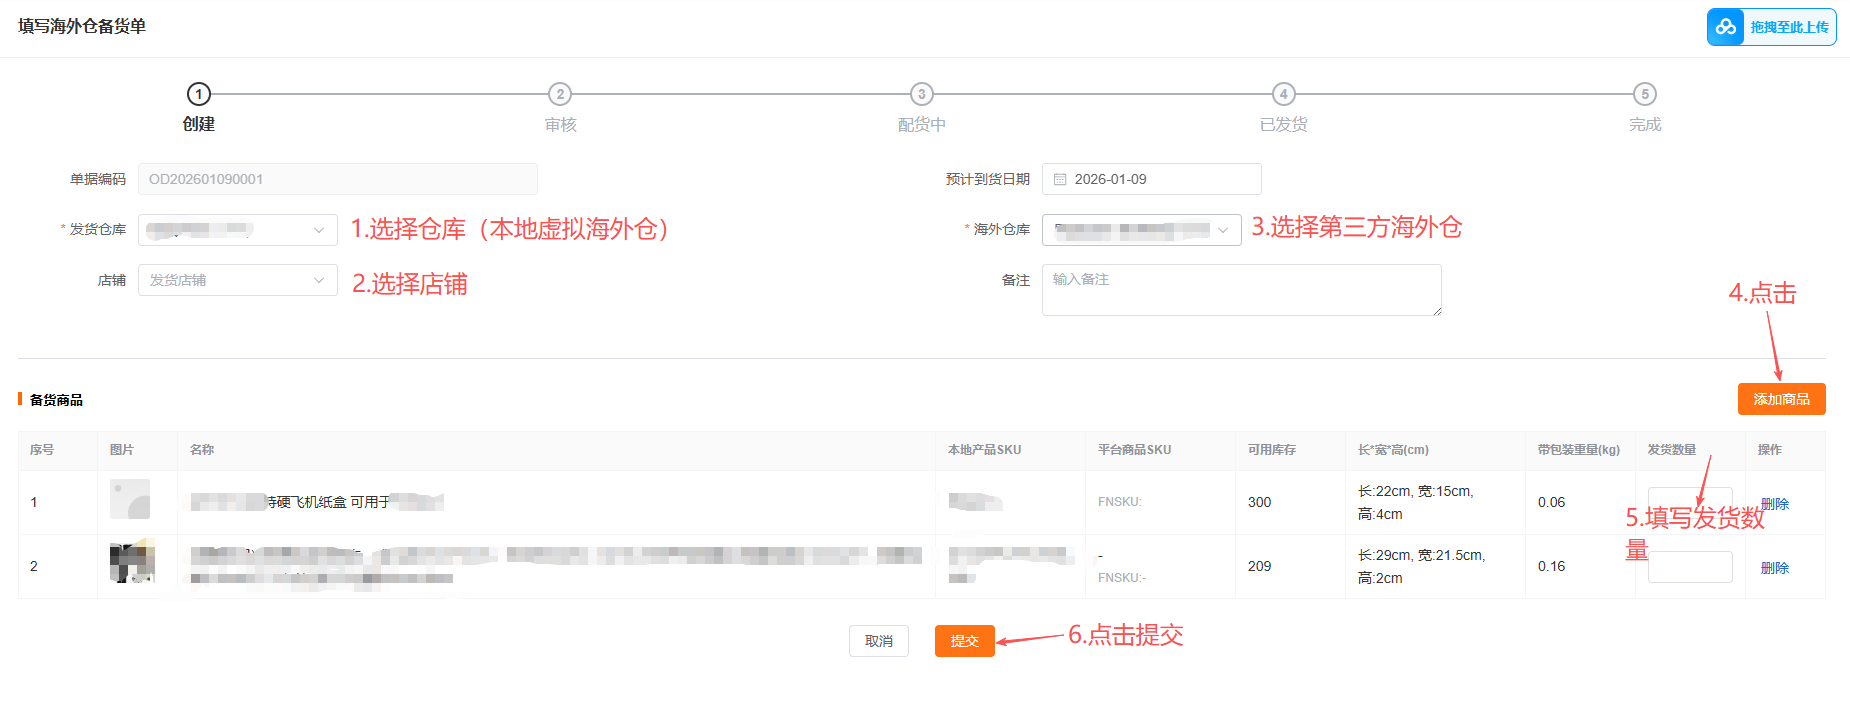Screen dimensions: 1850x707
Task: Click the 取消 cancel button
Action: click(878, 641)
